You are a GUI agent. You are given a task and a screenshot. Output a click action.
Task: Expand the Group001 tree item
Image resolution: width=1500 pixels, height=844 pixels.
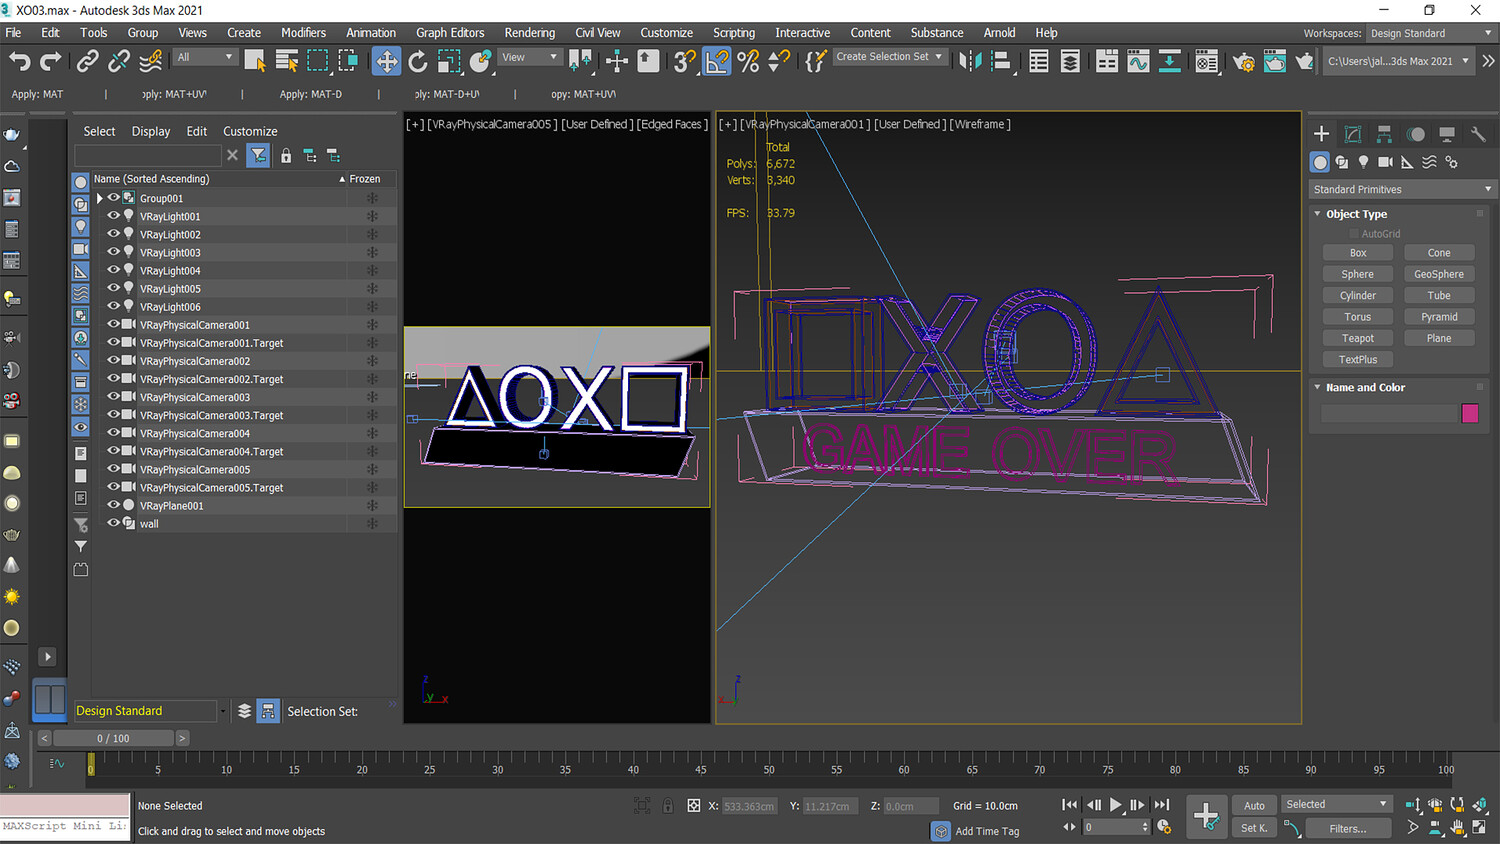click(100, 198)
